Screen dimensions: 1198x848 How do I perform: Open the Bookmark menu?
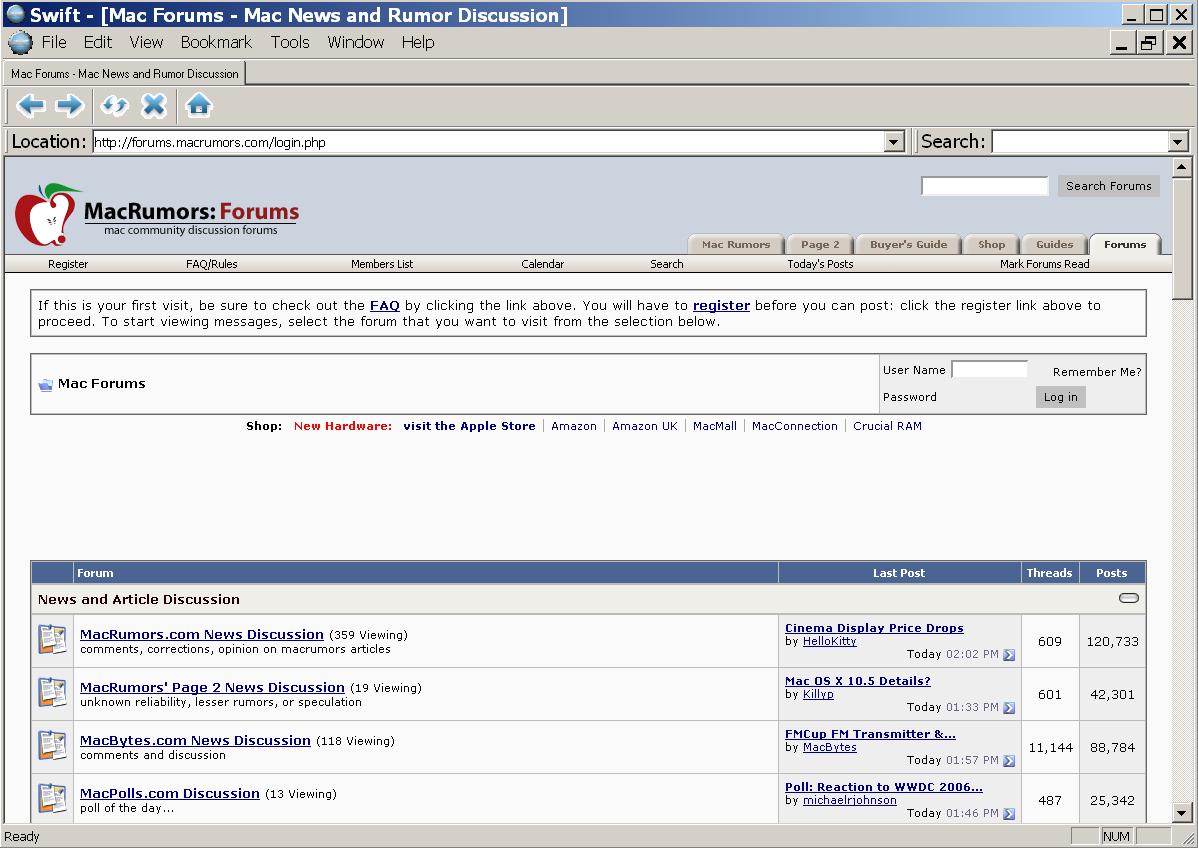216,43
